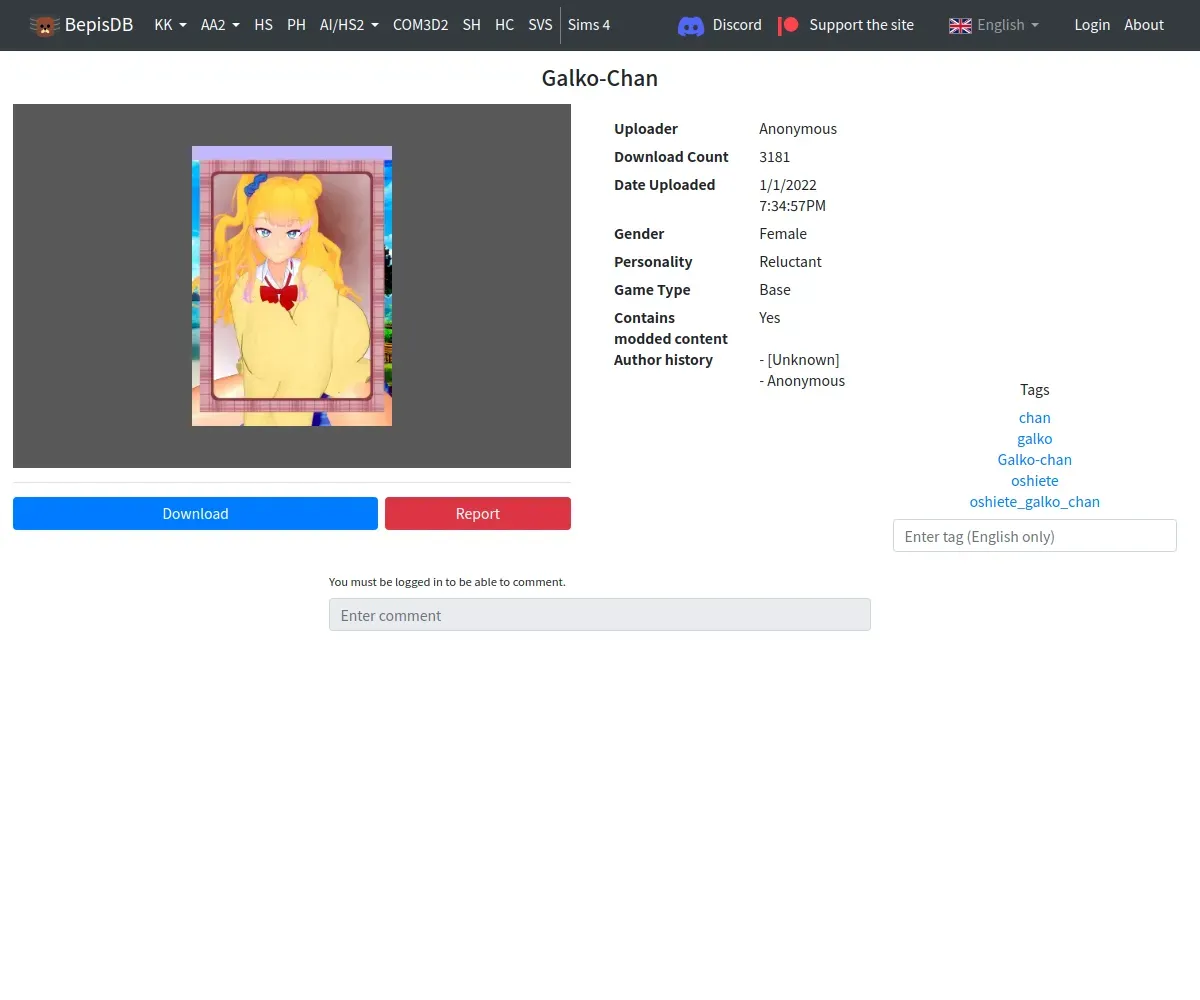Open the AA2 dropdown menu
The height and width of the screenshot is (1000, 1200).
(x=220, y=25)
